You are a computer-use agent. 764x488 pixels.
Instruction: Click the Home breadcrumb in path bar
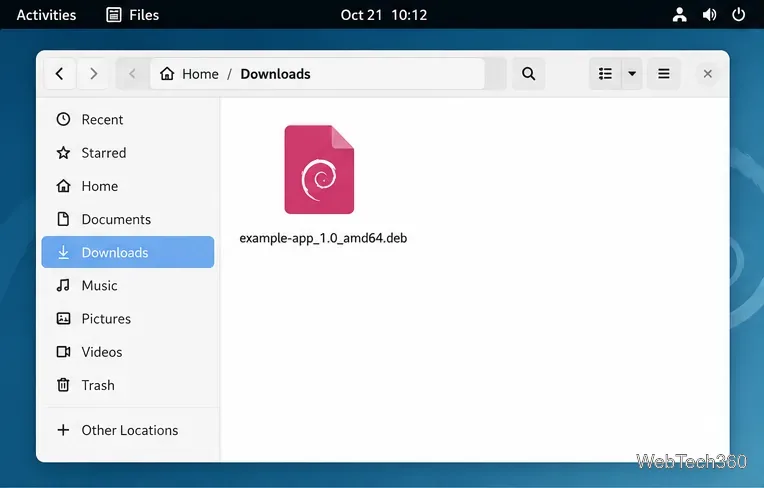tap(190, 74)
